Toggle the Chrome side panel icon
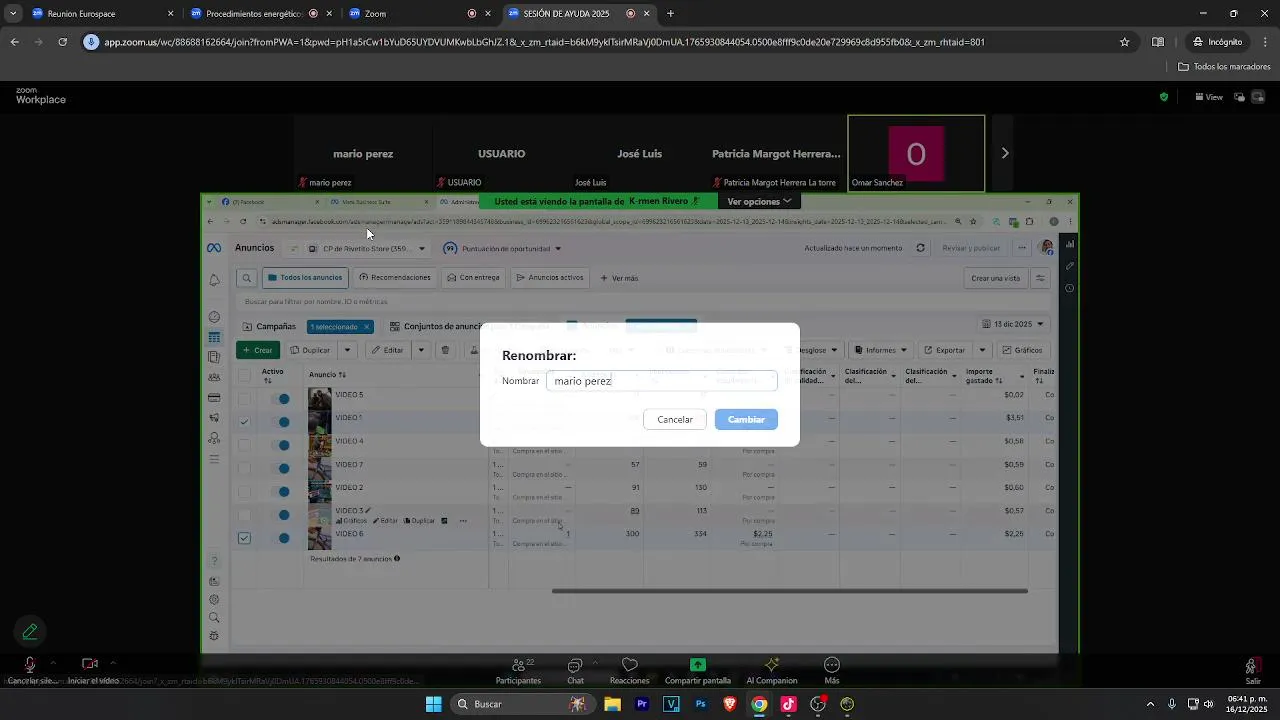The image size is (1280, 720). 1158,42
